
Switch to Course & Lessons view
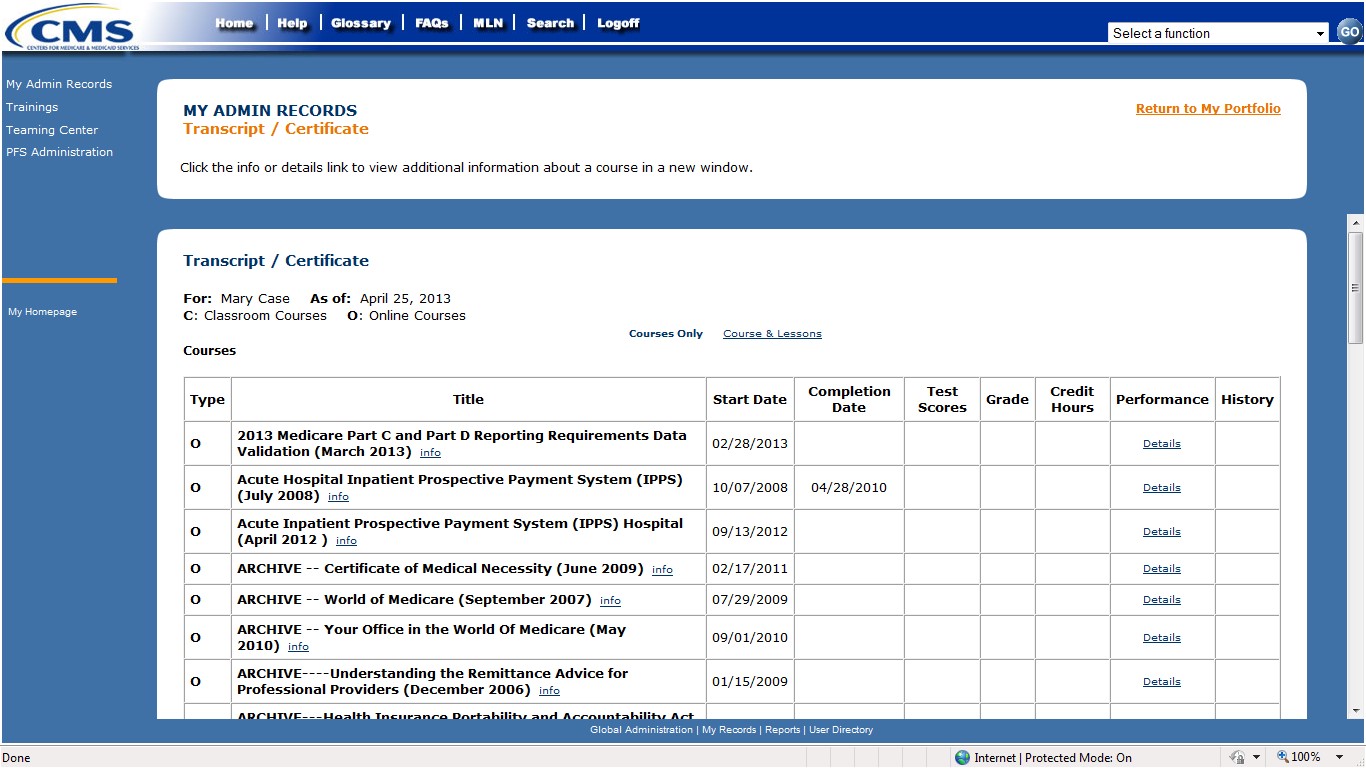(x=772, y=334)
